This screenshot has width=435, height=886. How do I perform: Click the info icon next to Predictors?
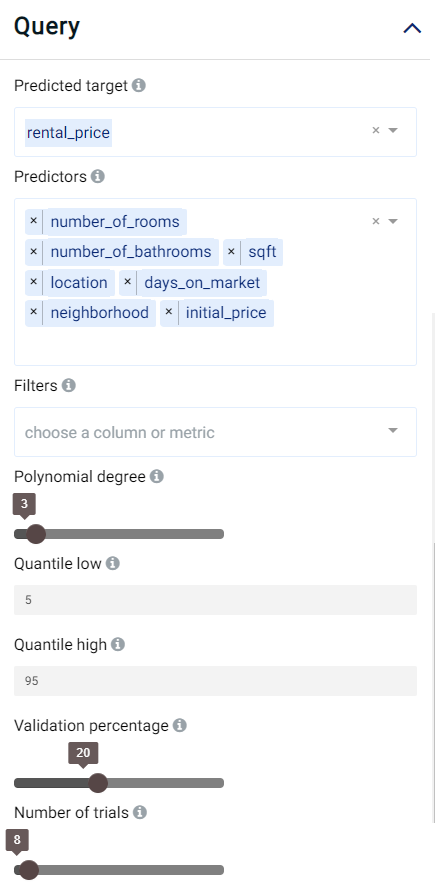[98, 176]
